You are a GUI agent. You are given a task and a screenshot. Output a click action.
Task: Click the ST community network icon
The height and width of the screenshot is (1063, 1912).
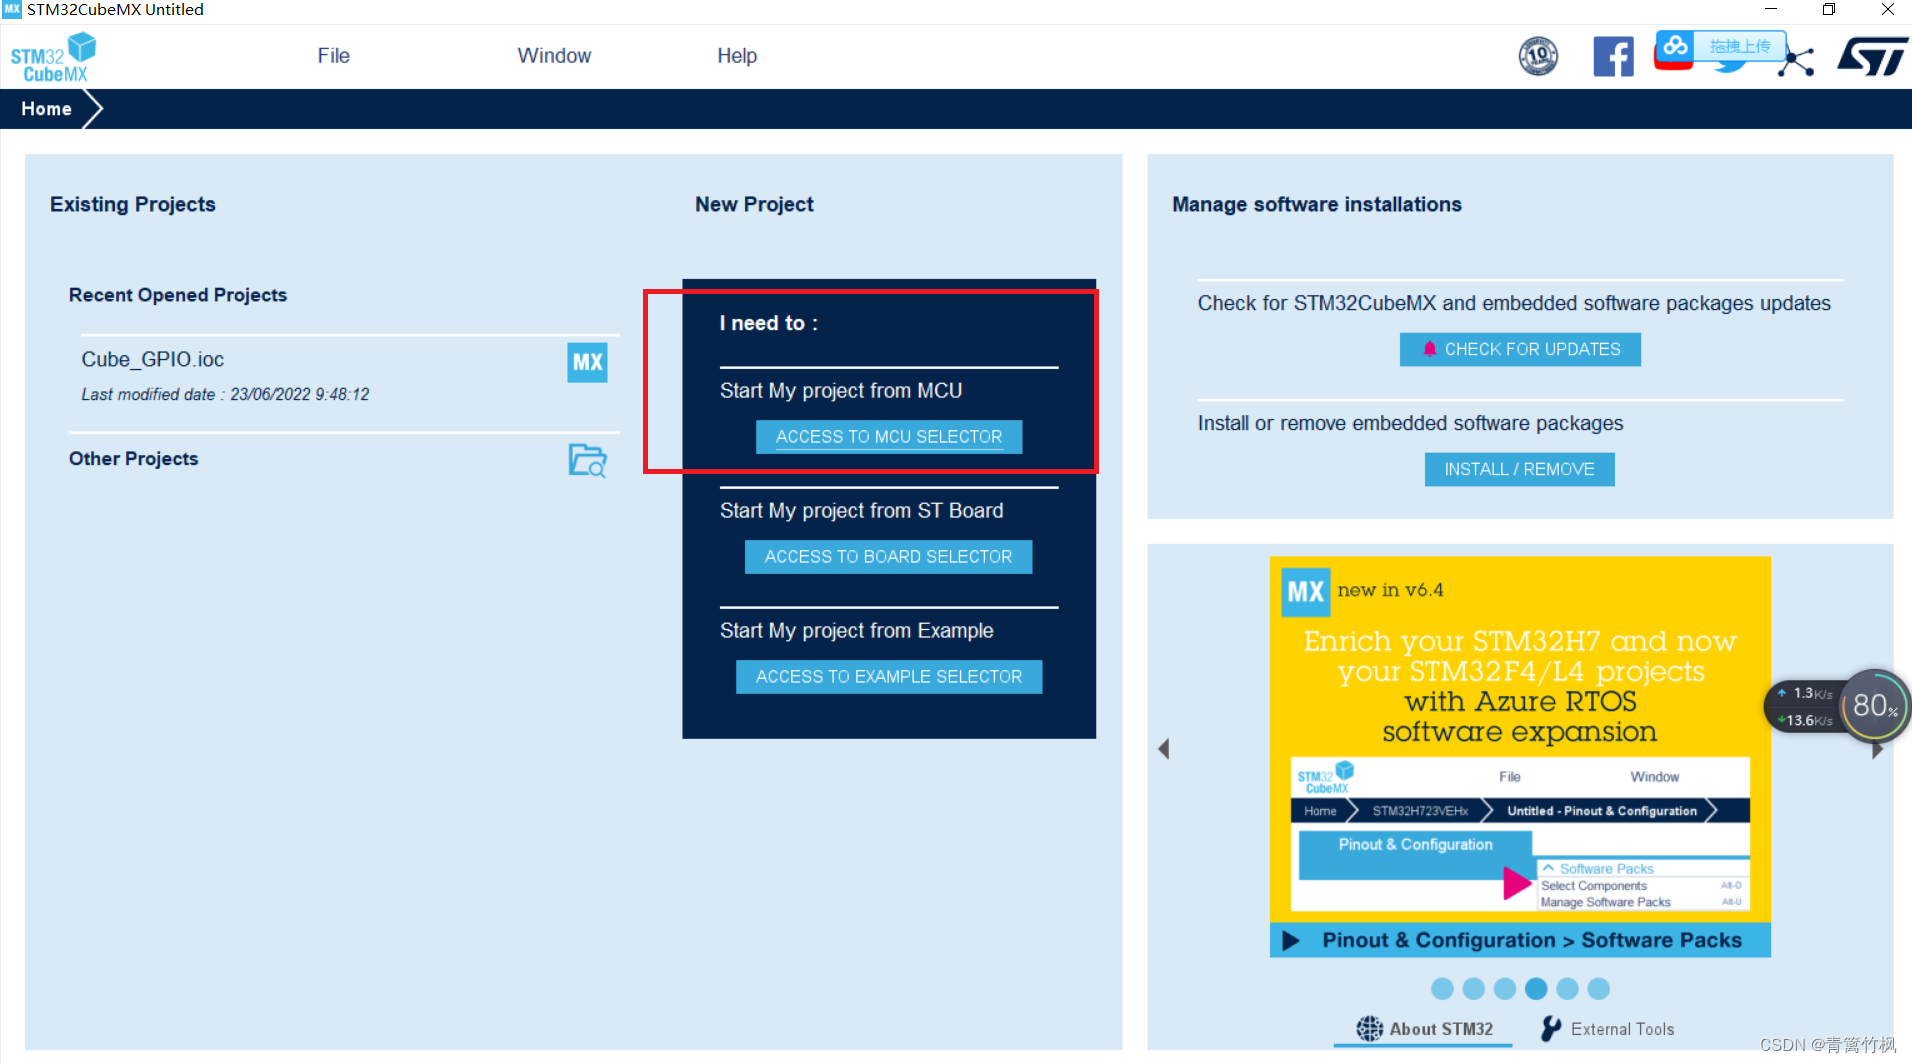1797,60
